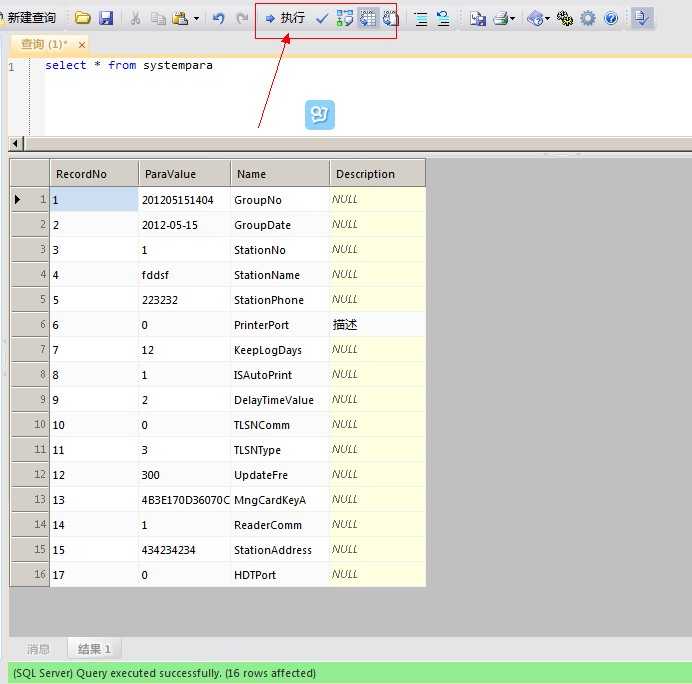Click the Name column header
Screen dimensions: 692x684
[x=280, y=174]
